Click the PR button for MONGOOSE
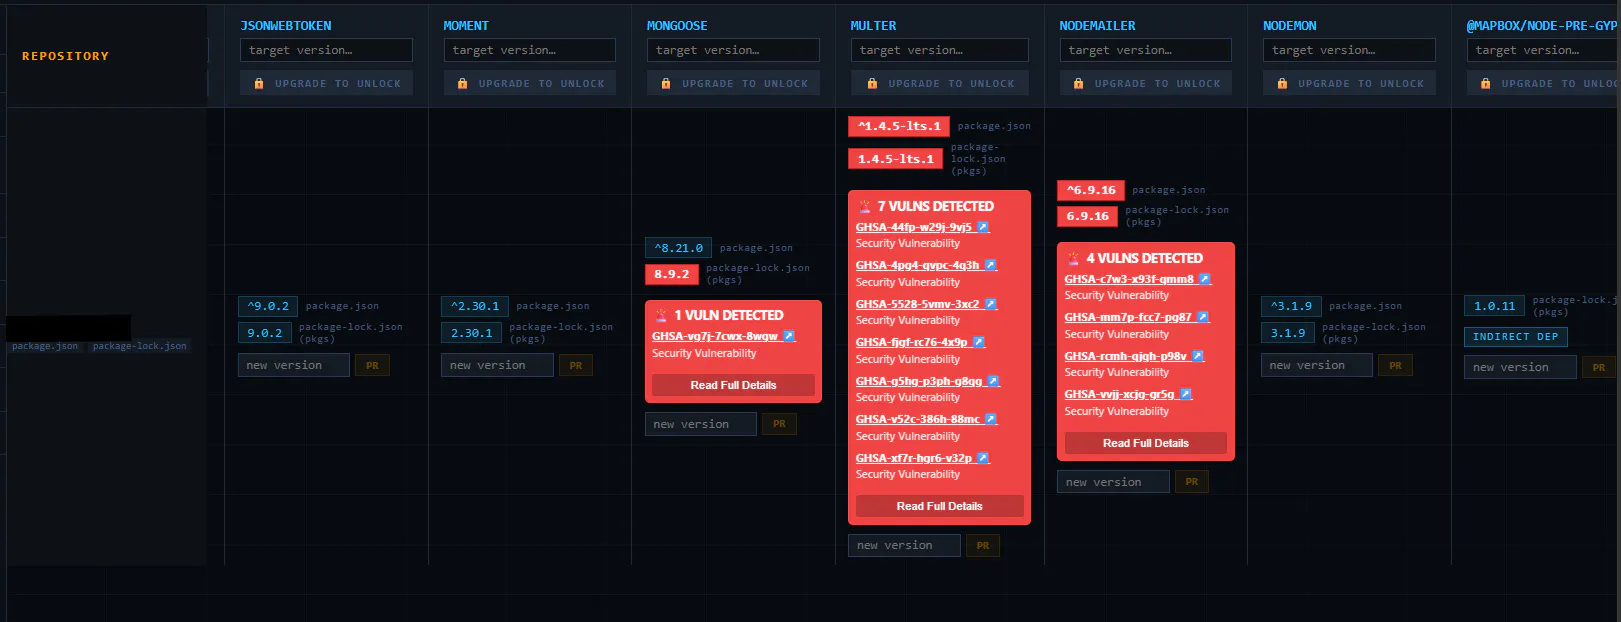The width and height of the screenshot is (1621, 622). [779, 424]
